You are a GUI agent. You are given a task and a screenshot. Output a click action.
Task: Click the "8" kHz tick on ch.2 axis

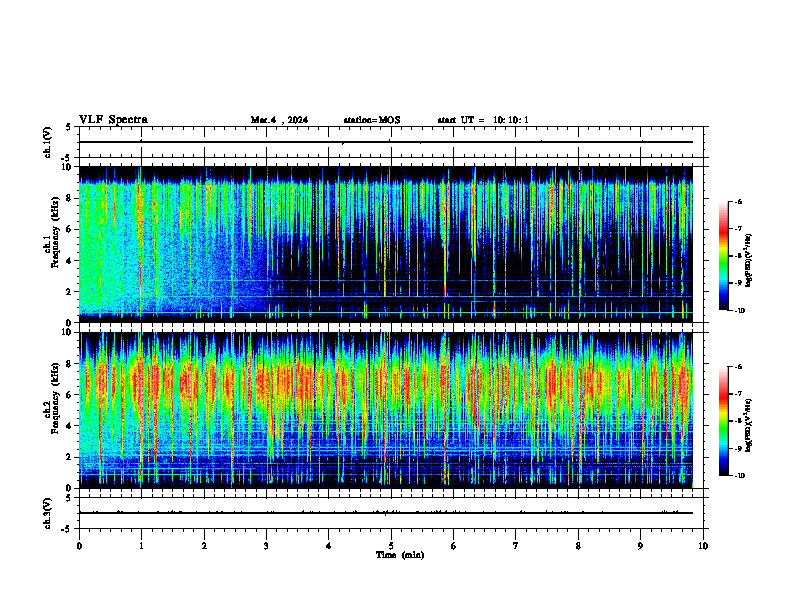tap(69, 364)
